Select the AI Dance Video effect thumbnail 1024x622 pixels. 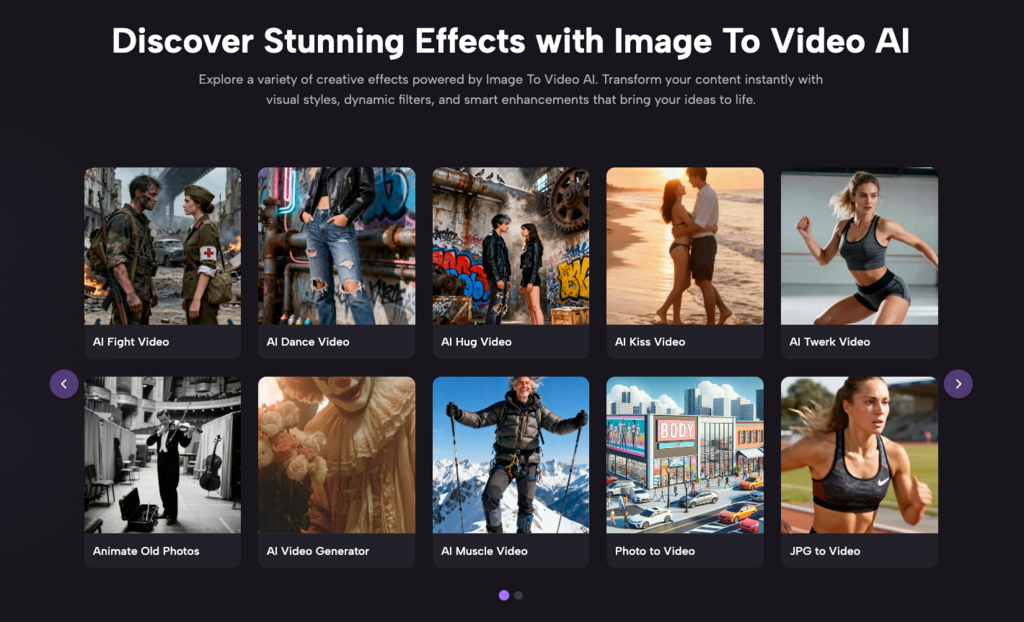point(336,245)
